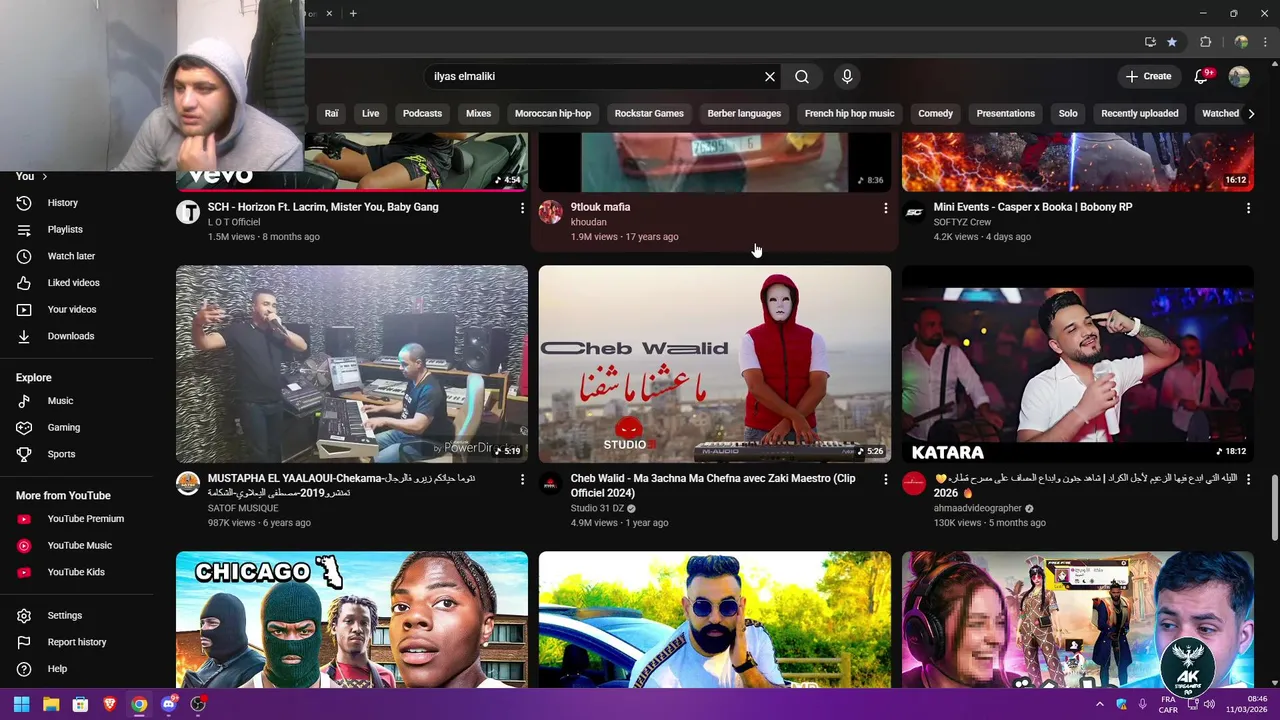Image resolution: width=1280 pixels, height=720 pixels.
Task: Select the Rai filter chip
Action: (x=331, y=113)
